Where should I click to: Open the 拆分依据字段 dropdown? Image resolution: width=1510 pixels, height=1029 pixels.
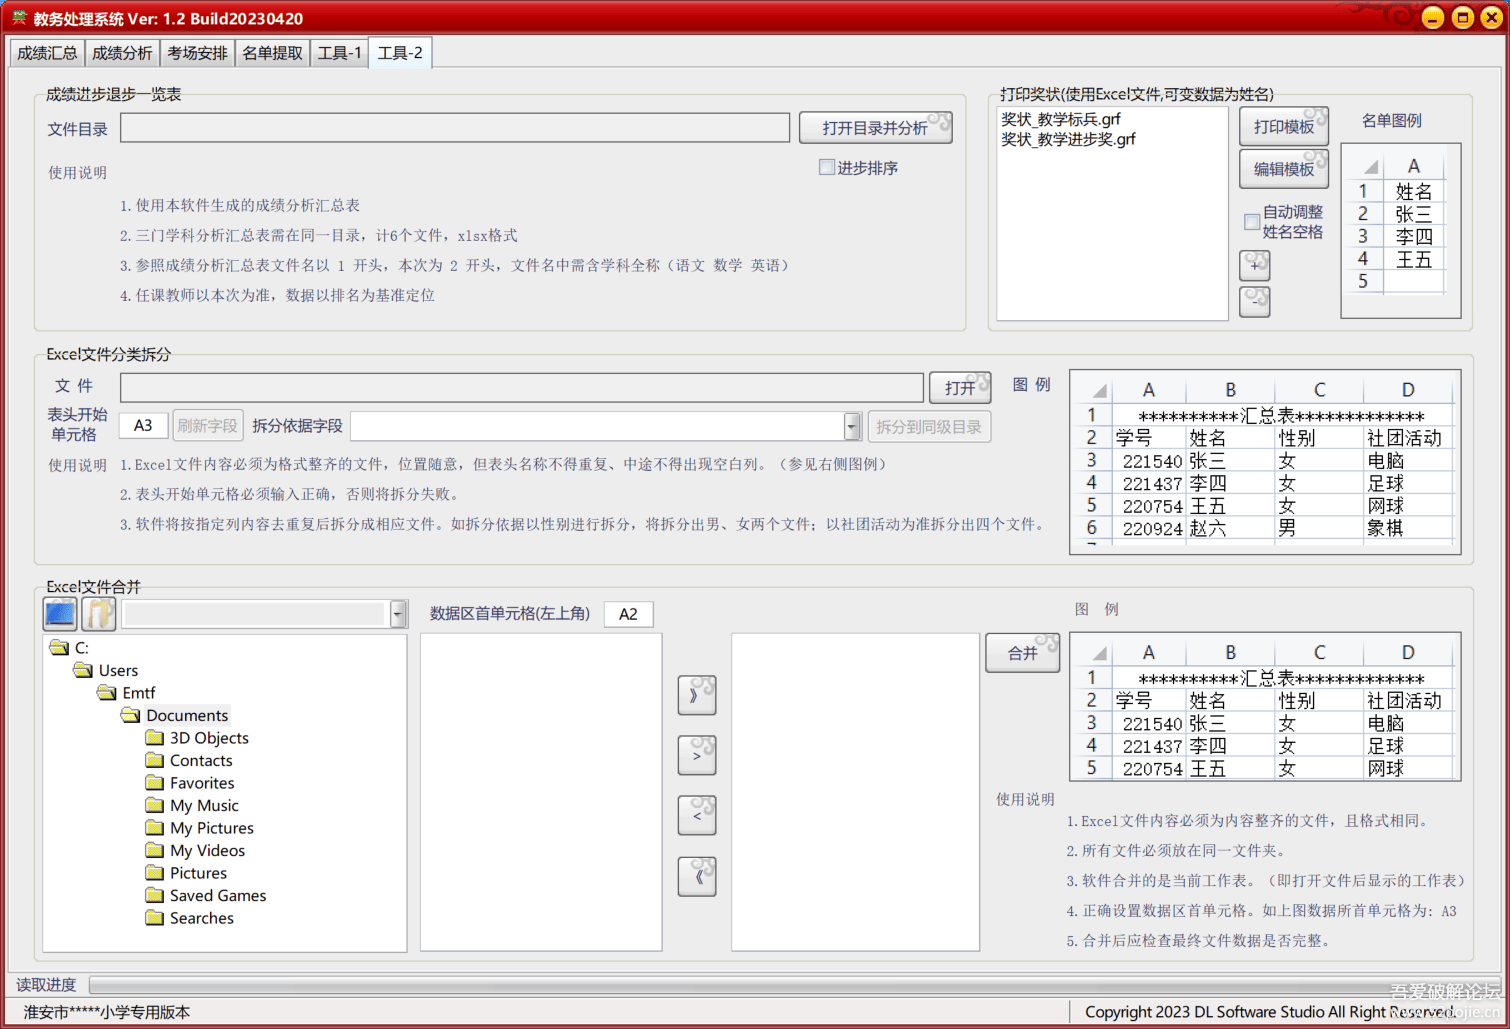[852, 426]
